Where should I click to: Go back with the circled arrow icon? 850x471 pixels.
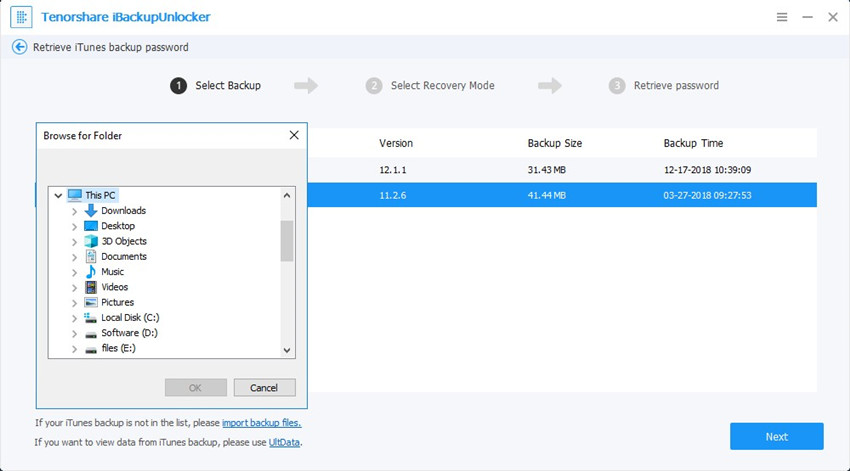(x=20, y=47)
